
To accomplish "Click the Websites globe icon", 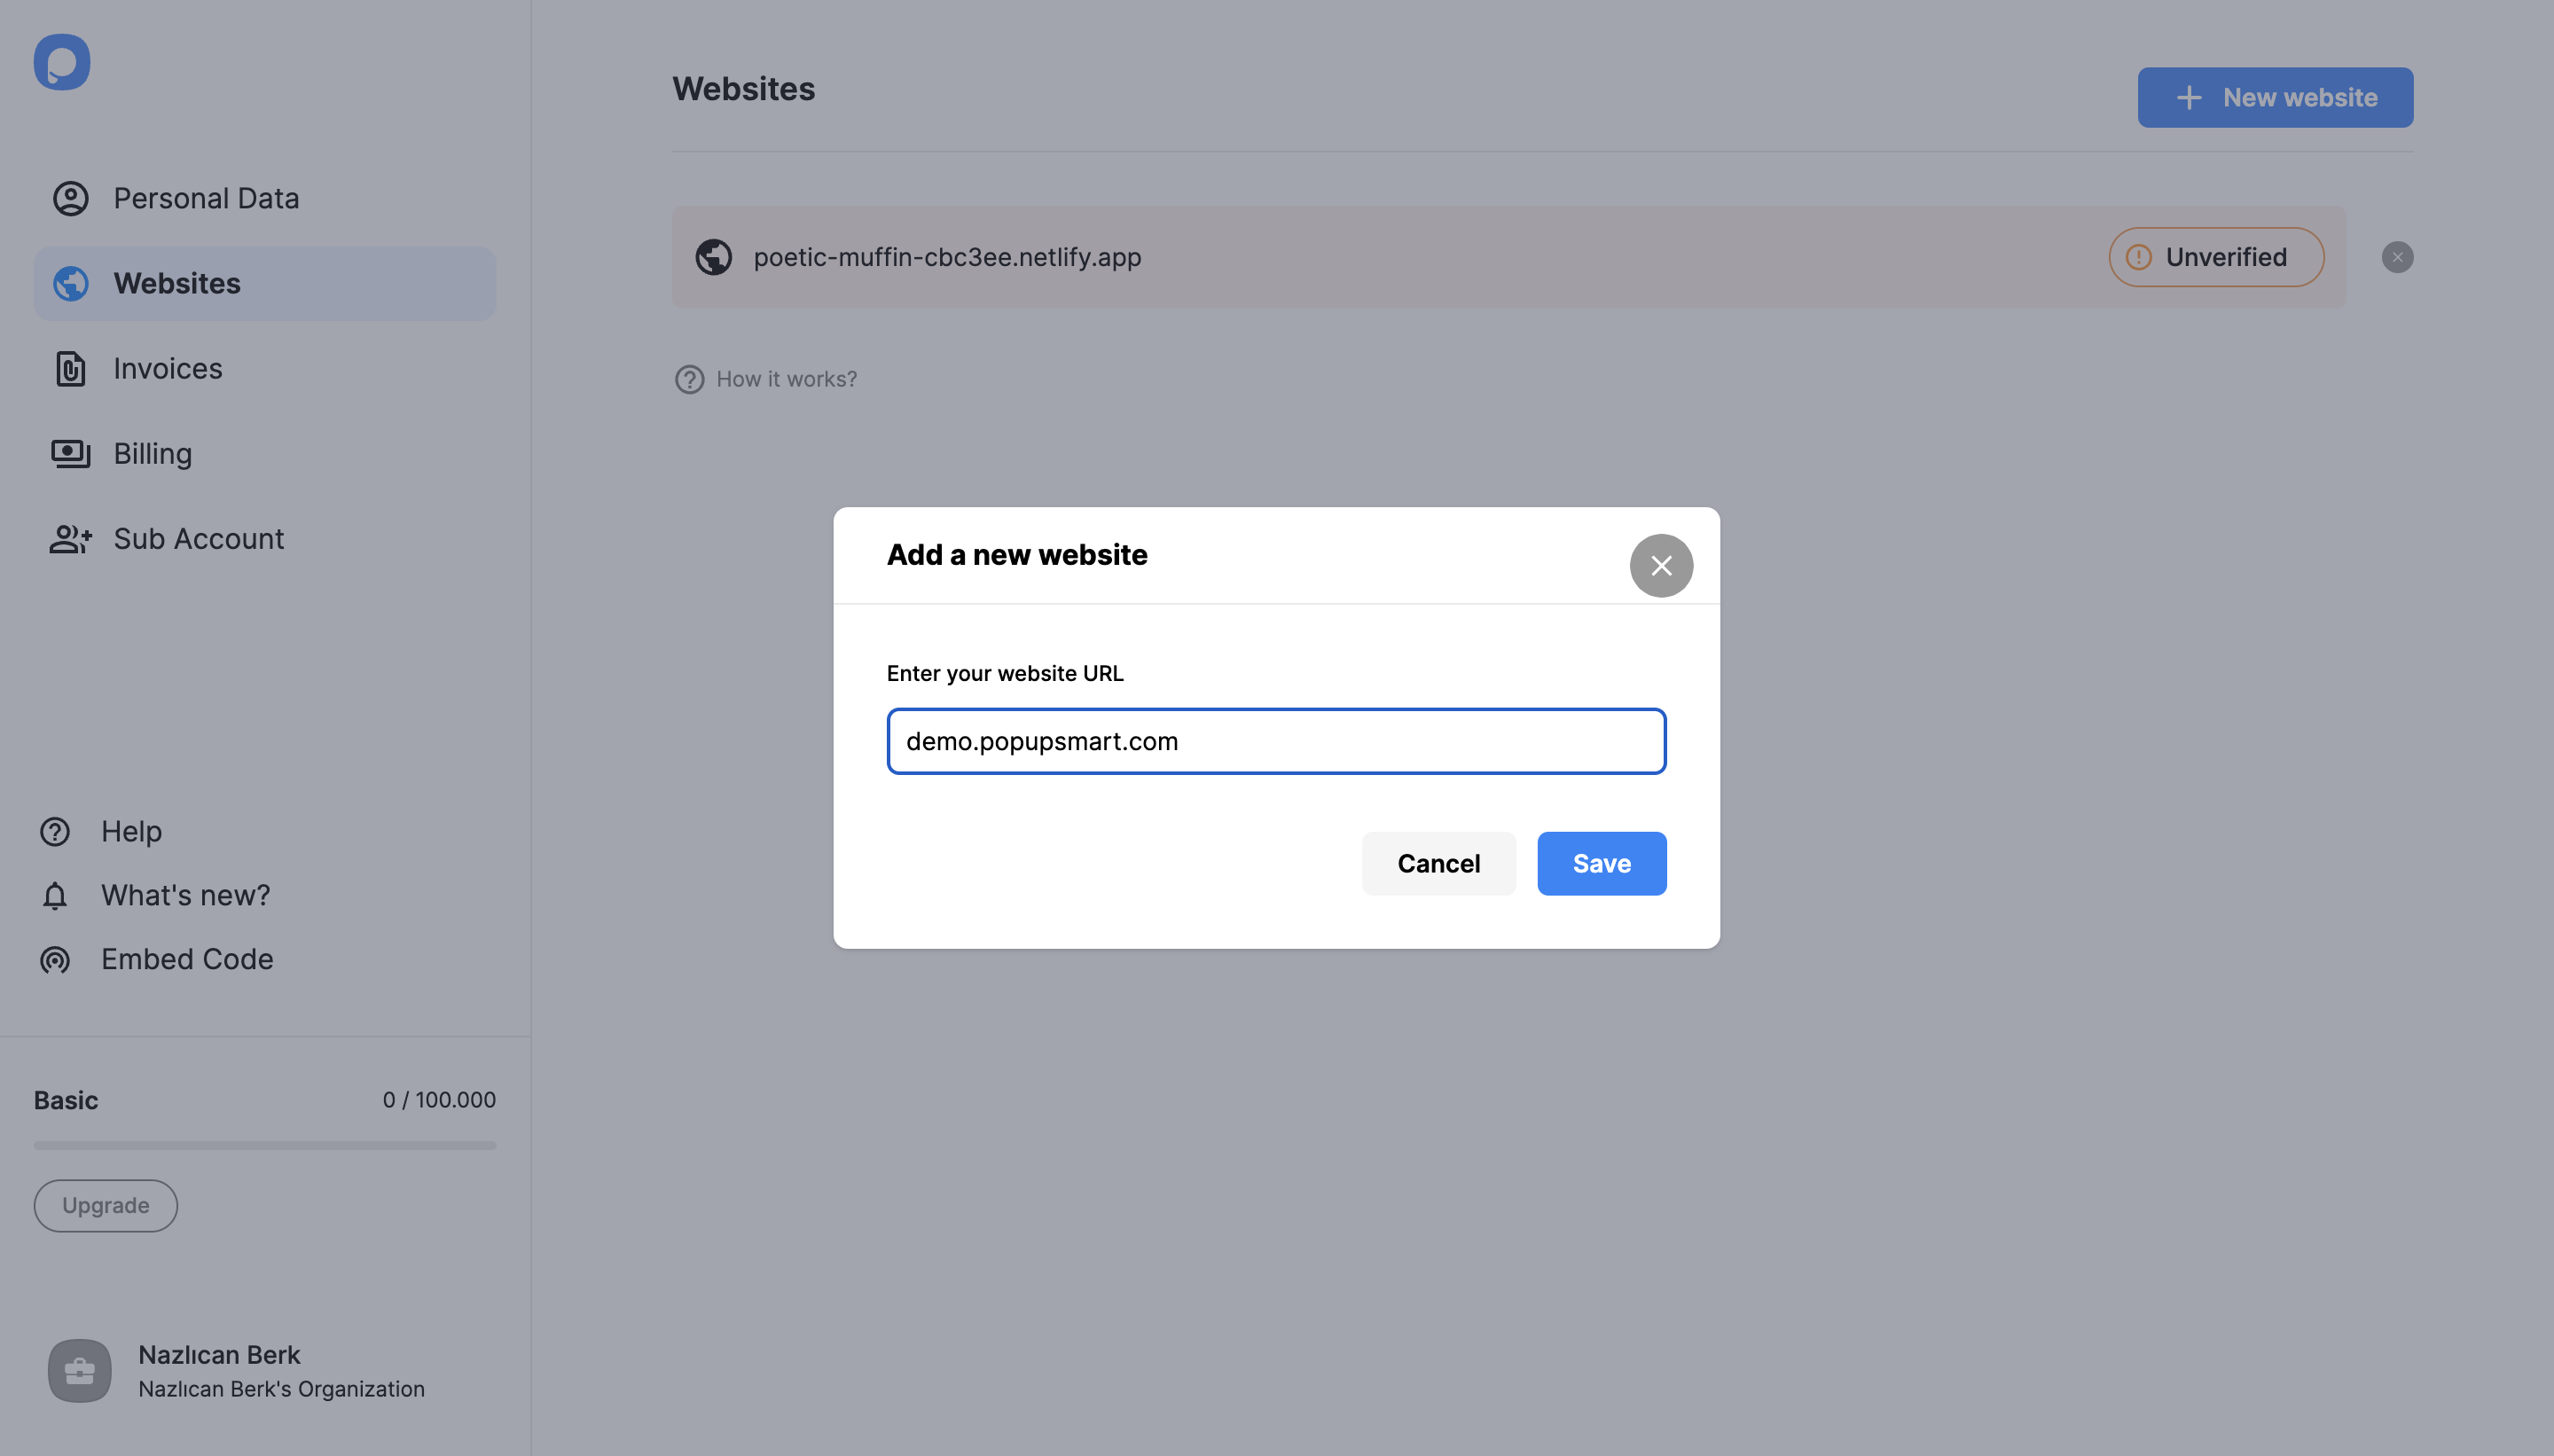I will [70, 283].
